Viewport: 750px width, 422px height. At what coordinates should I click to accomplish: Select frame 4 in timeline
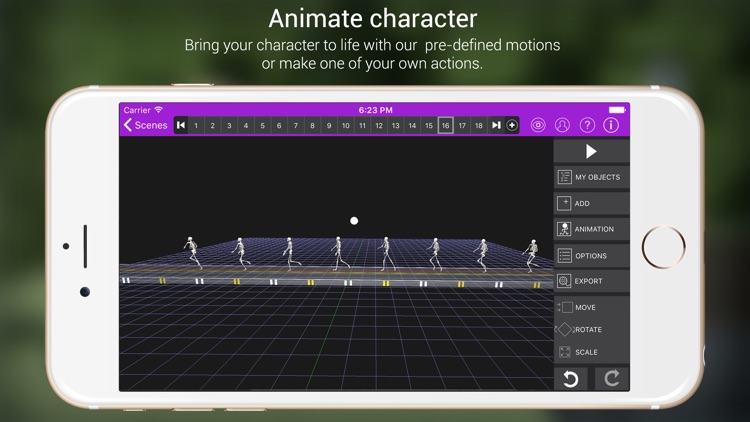click(246, 125)
